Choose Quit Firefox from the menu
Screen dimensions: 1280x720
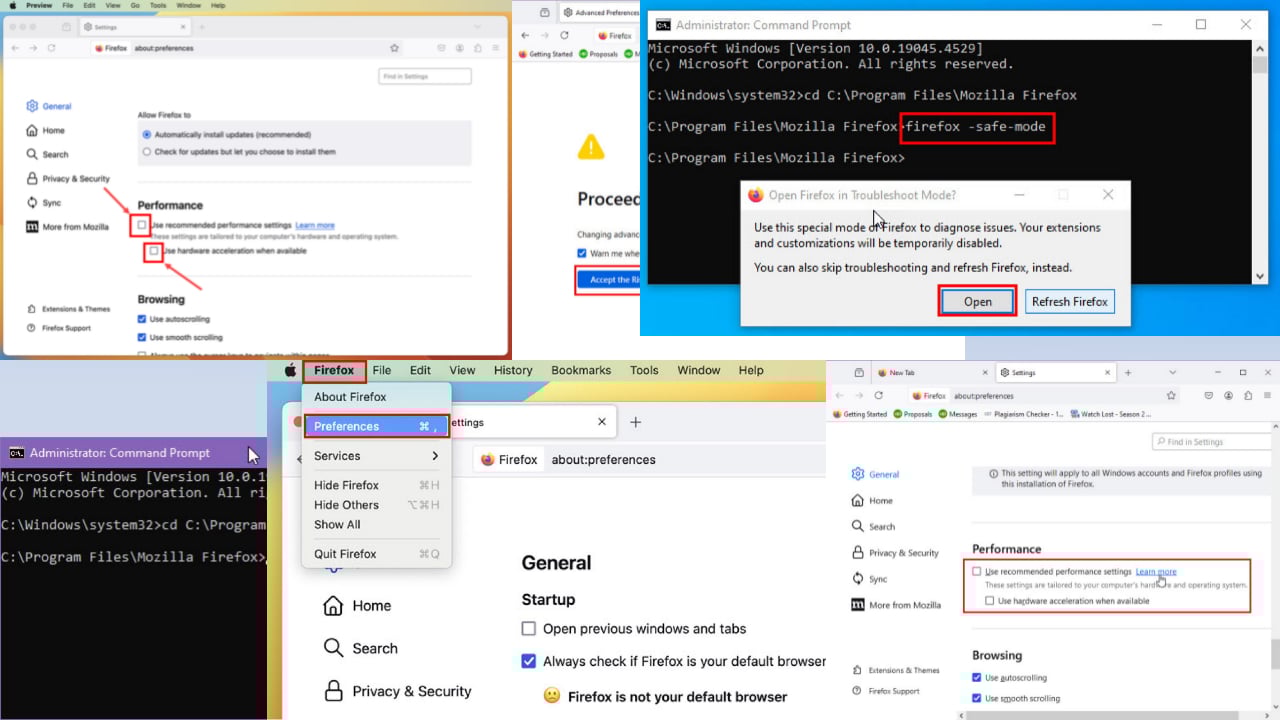pos(345,554)
